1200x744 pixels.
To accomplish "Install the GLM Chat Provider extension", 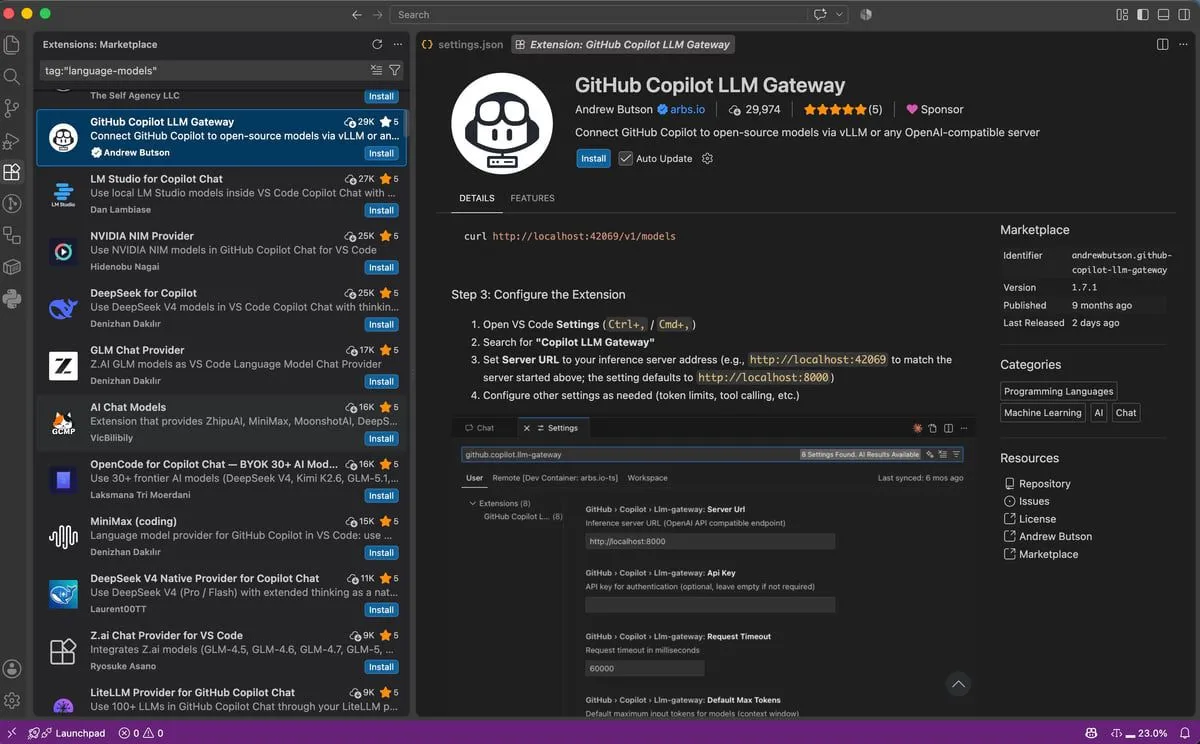I will click(381, 381).
